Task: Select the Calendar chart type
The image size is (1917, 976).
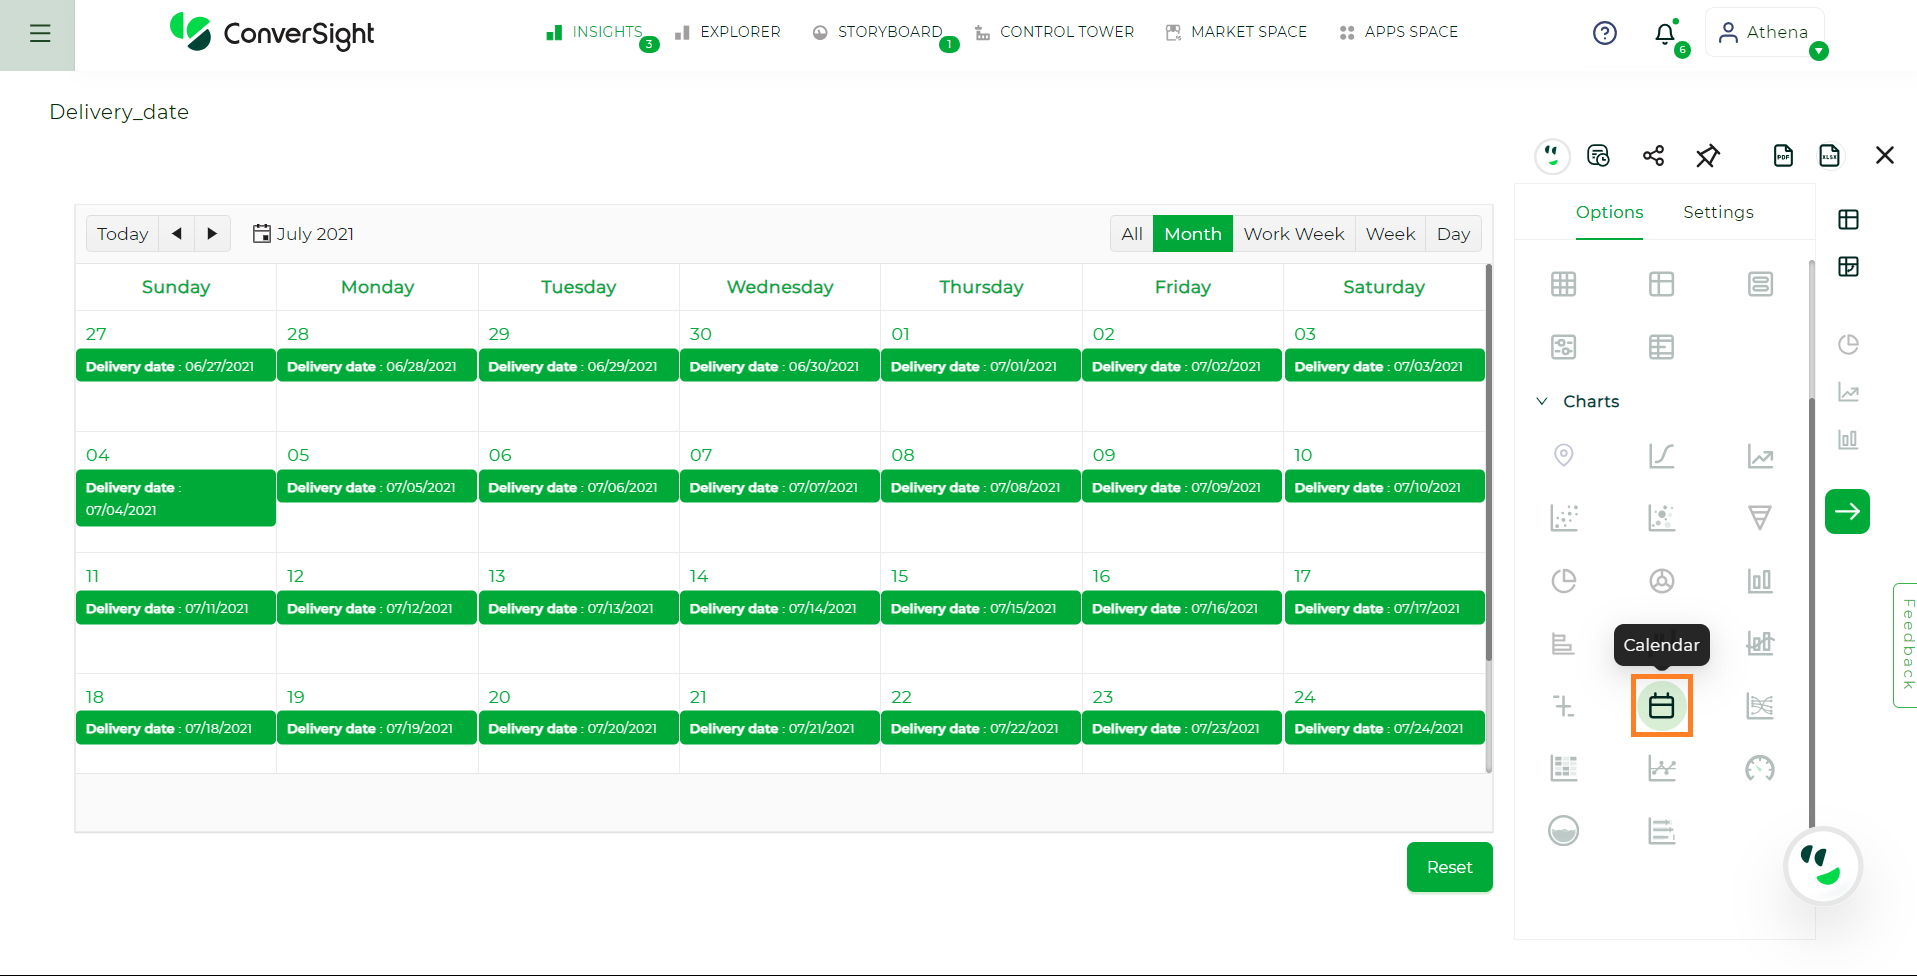Action: pos(1661,706)
